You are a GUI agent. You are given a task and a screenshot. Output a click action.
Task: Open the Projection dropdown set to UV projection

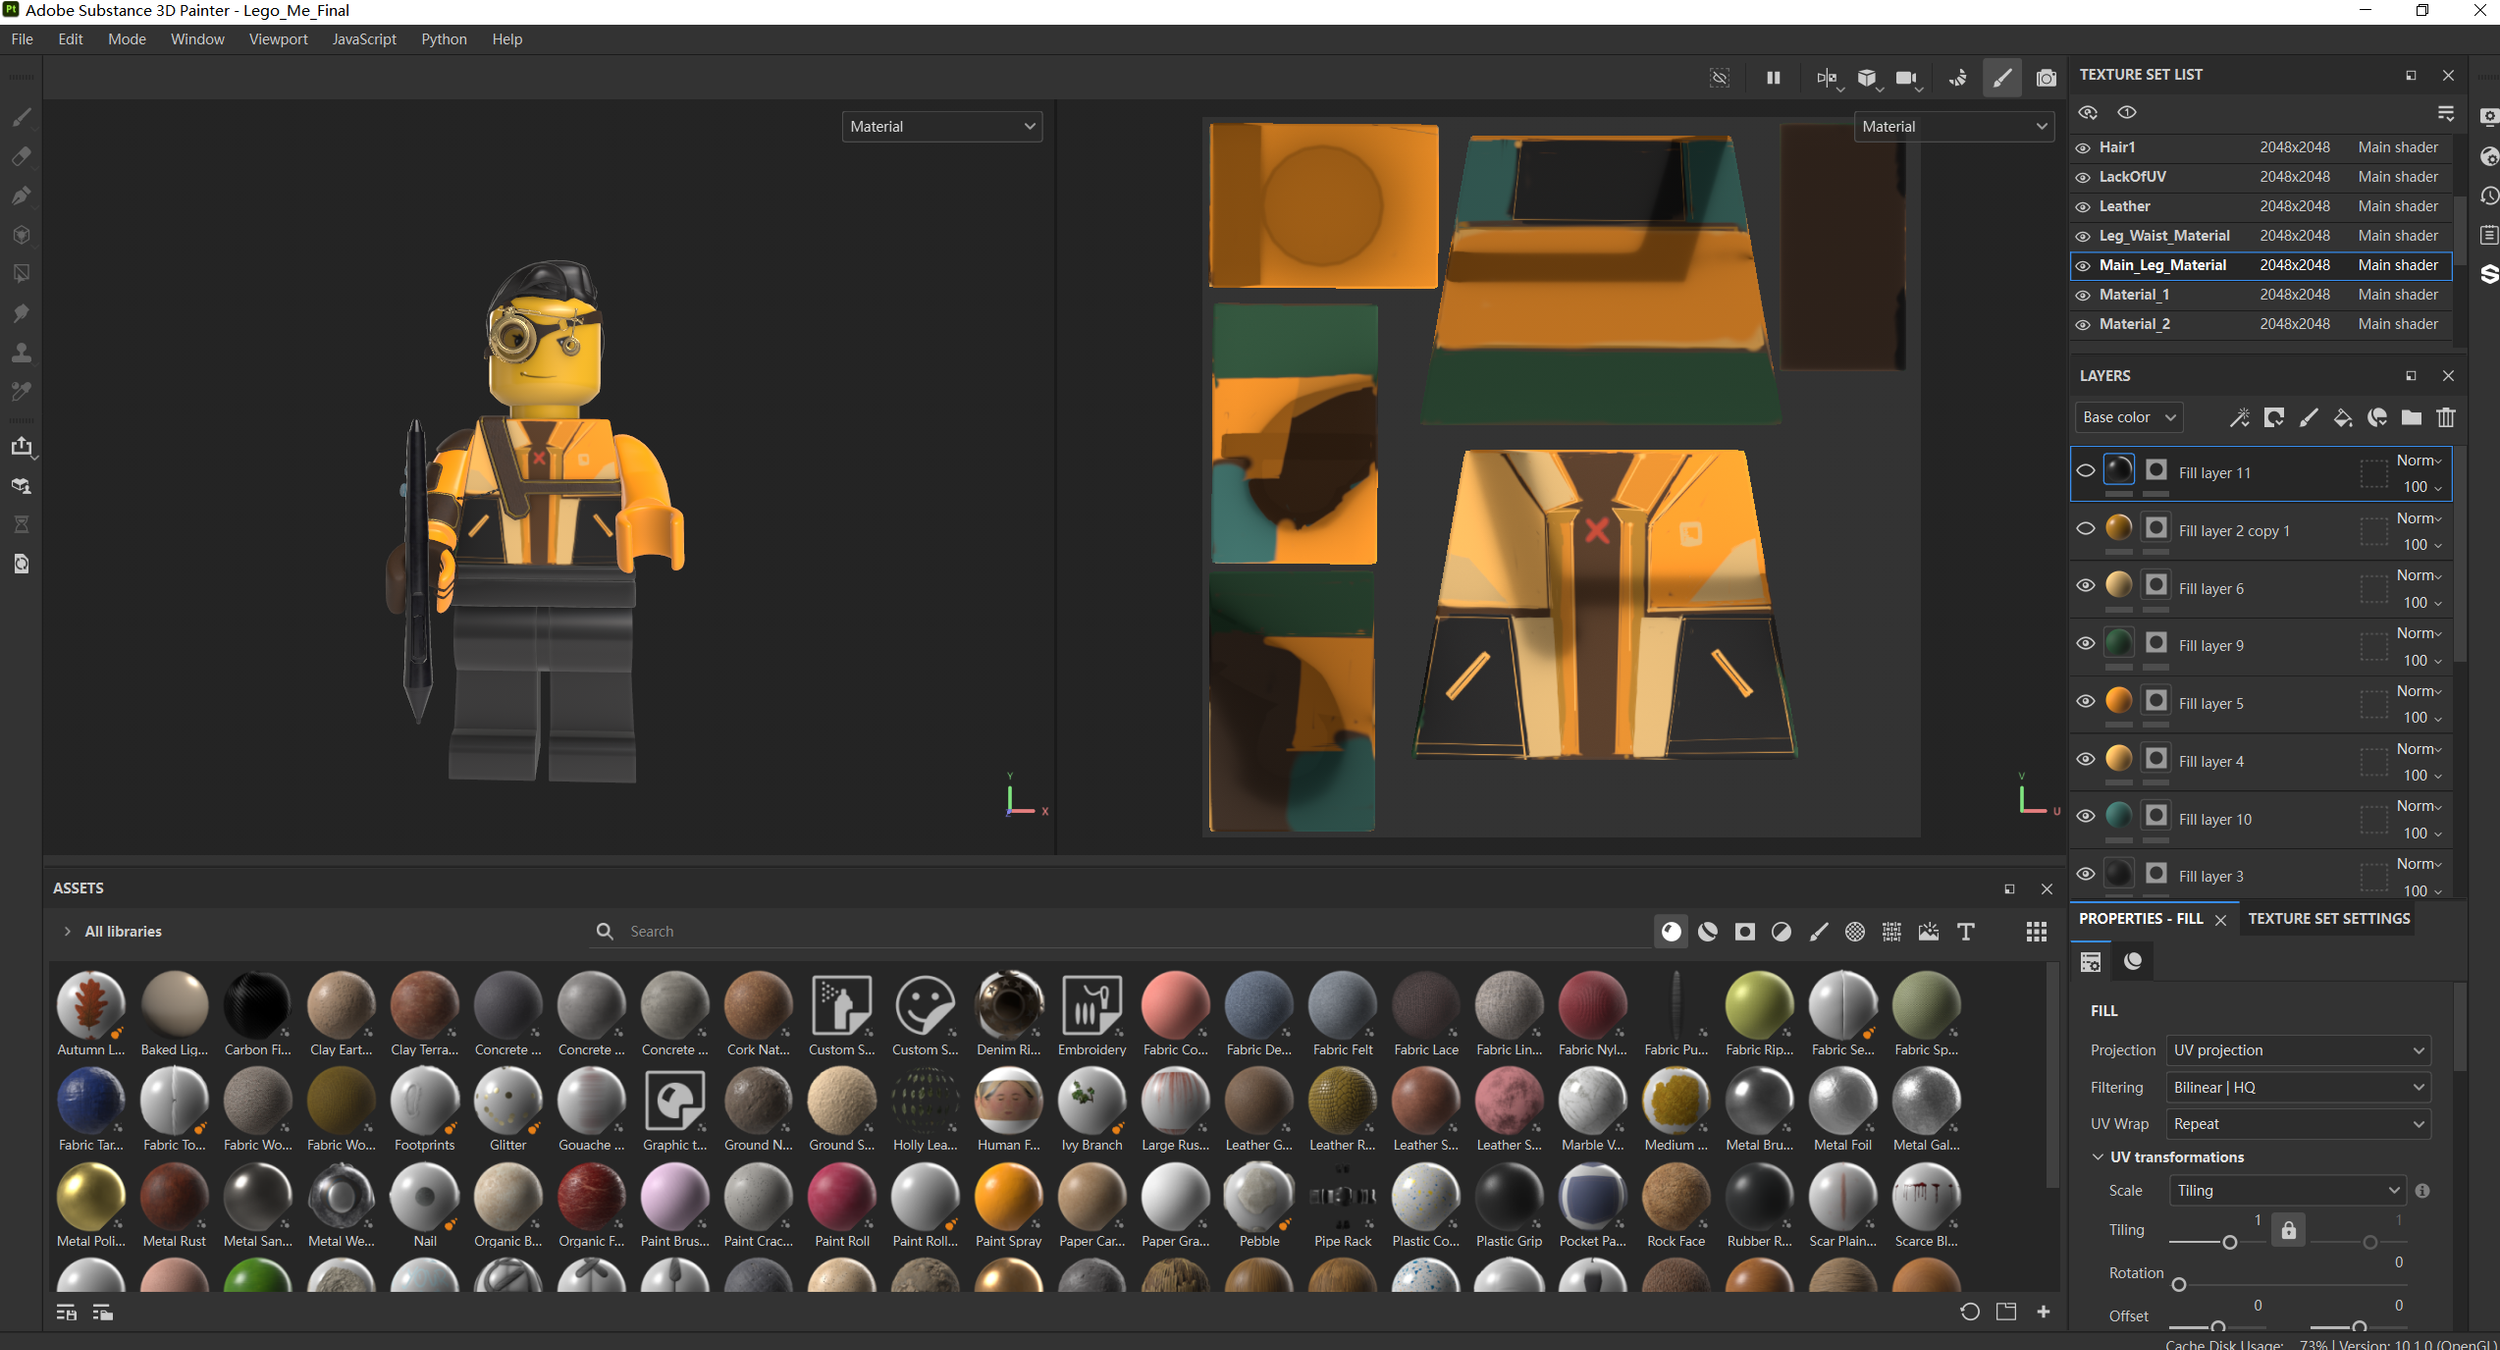coord(2297,1050)
